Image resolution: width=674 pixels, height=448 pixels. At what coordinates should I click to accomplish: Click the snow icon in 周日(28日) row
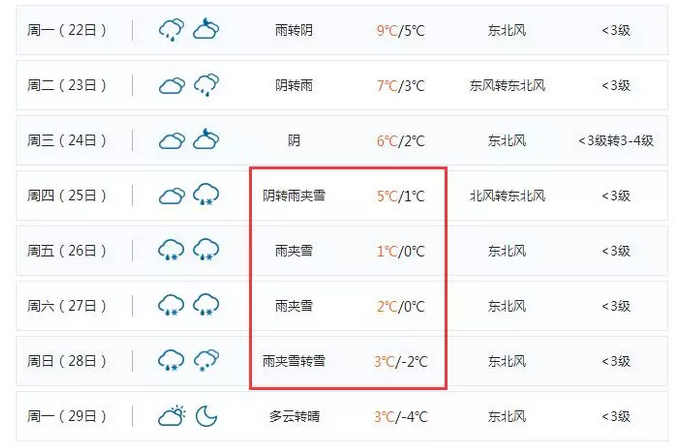tap(206, 360)
